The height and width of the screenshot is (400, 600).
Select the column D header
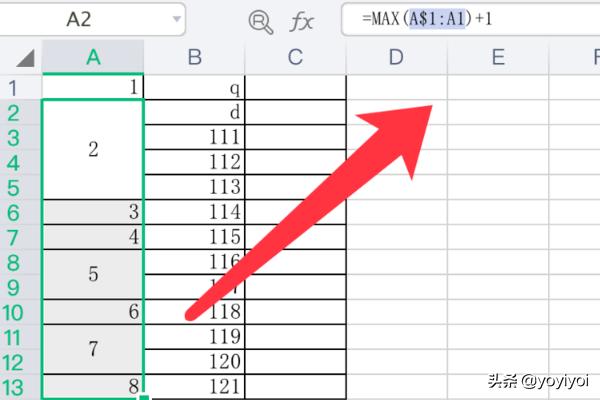(396, 58)
